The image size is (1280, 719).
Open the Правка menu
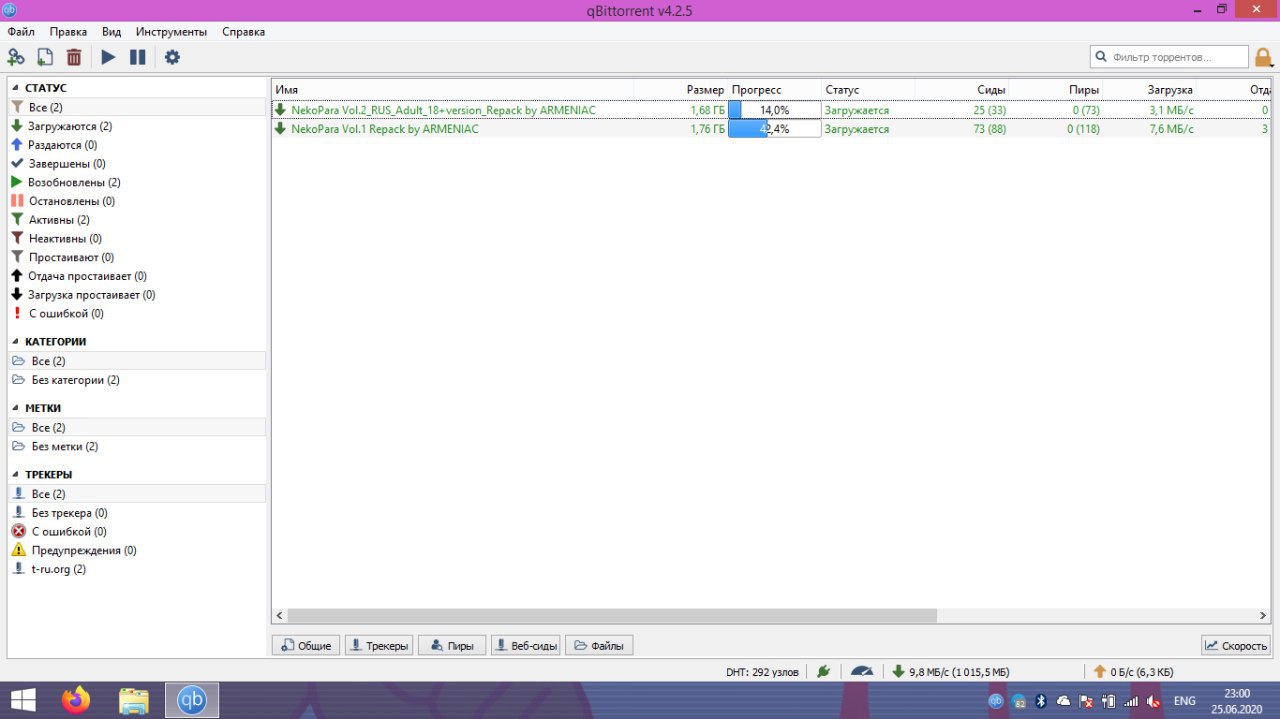pyautogui.click(x=68, y=32)
